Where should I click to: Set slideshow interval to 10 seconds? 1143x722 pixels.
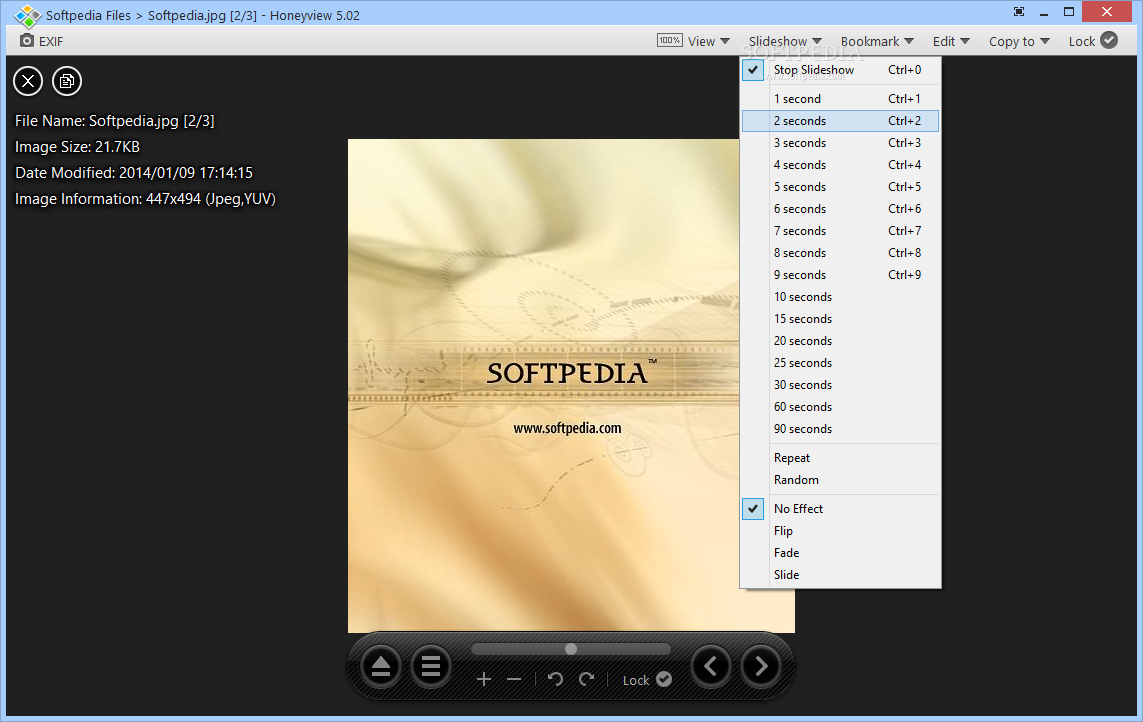click(840, 297)
